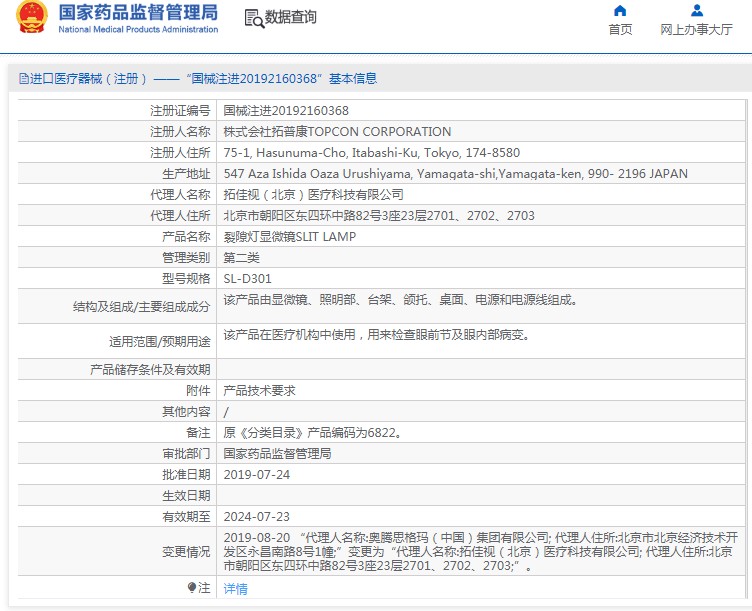Click the NMPA national emblem logo

(x=32, y=17)
